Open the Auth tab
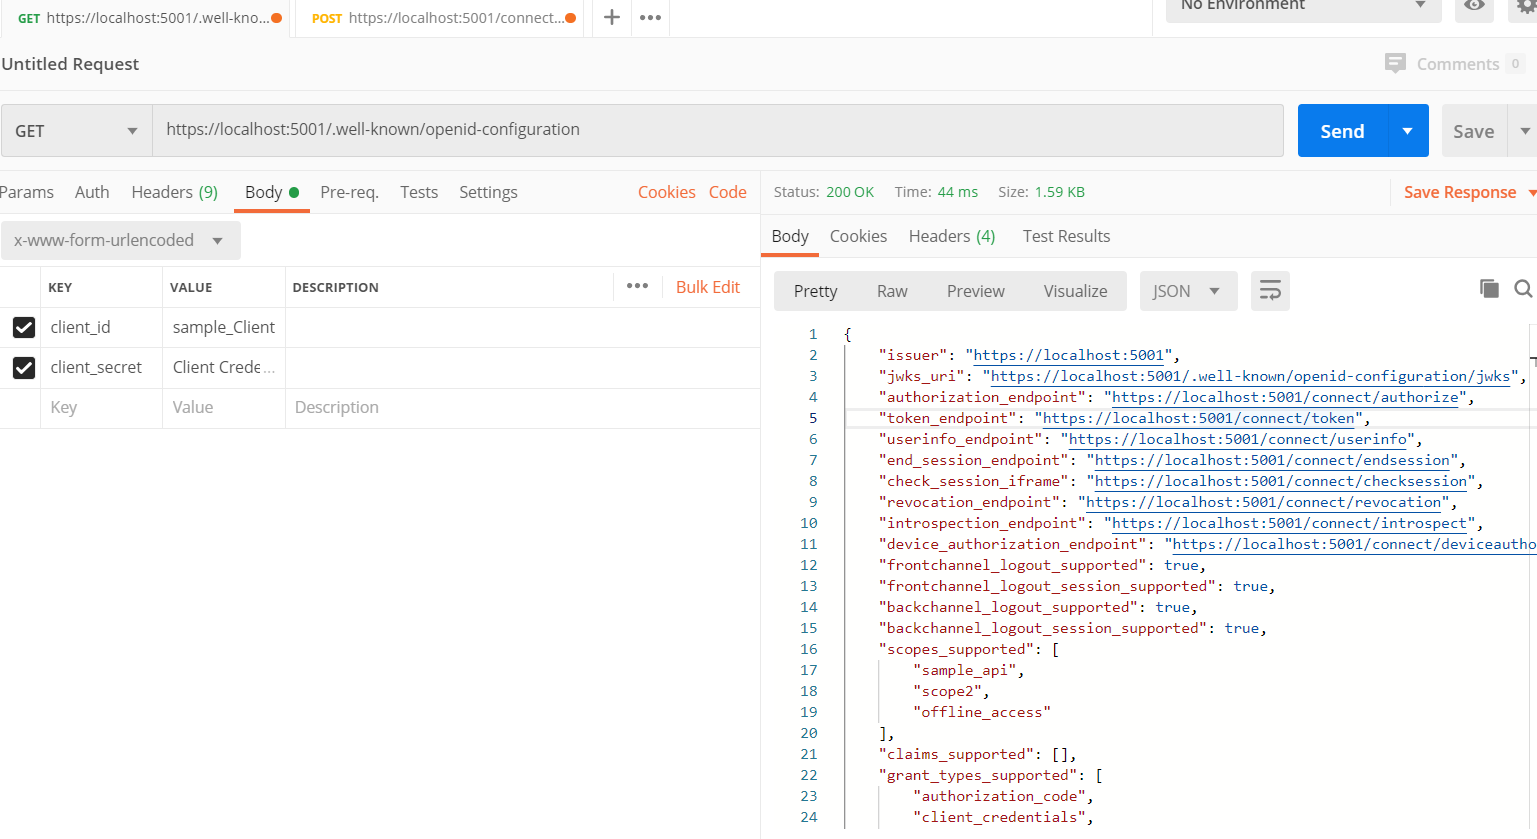This screenshot has width=1537, height=839. coord(92,192)
